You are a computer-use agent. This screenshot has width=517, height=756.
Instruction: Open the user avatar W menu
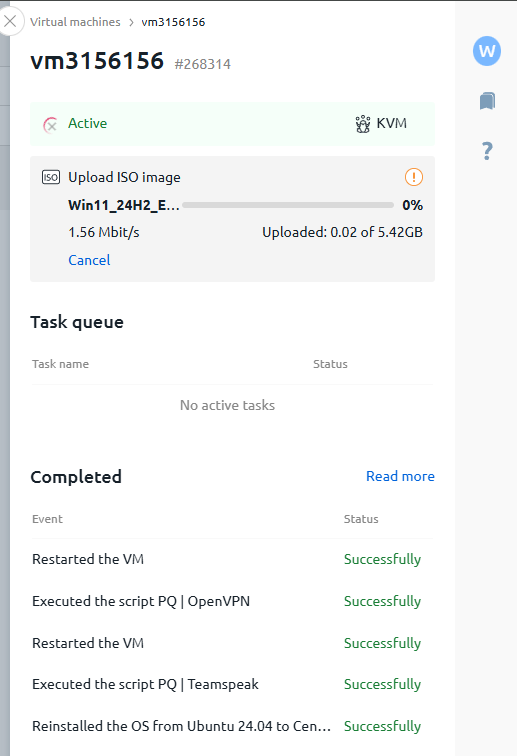487,51
